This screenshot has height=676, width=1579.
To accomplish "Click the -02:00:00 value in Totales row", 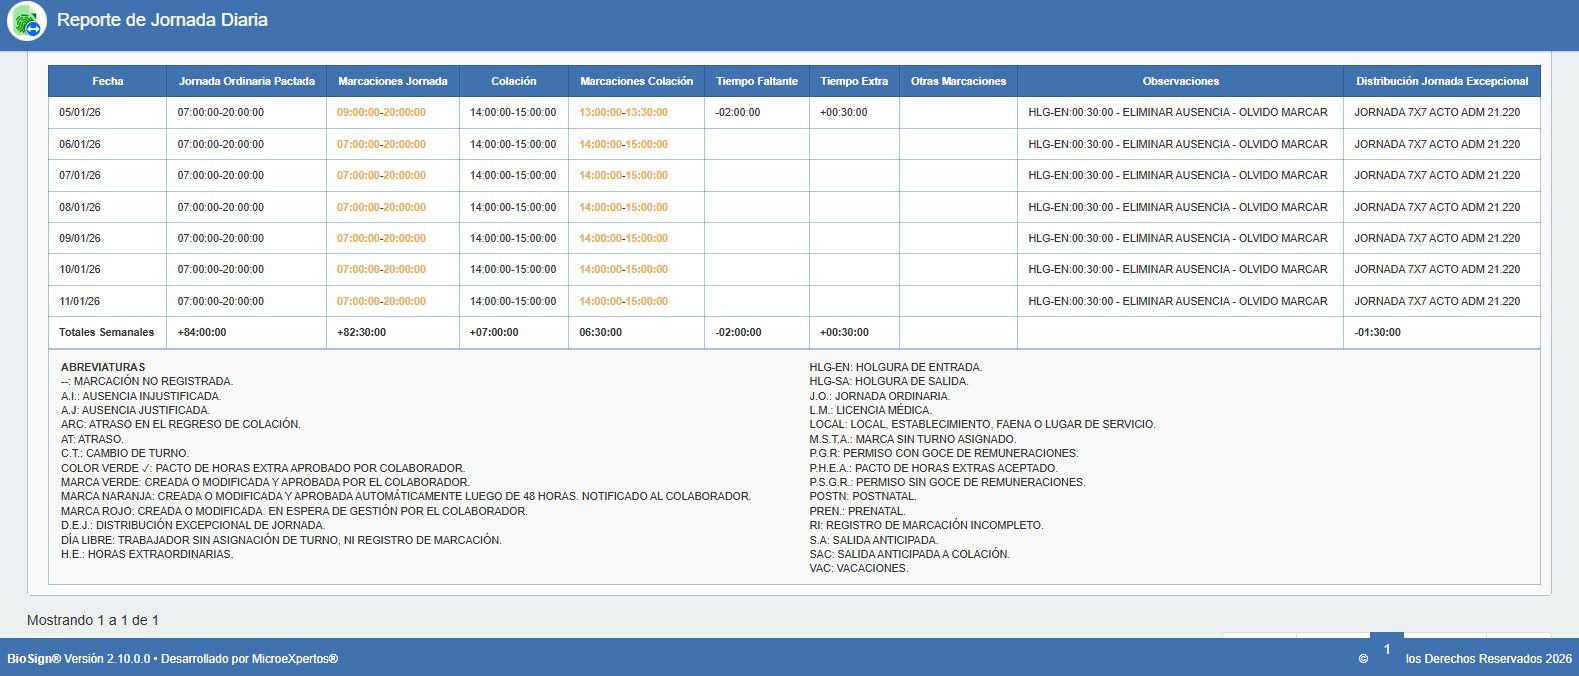I will pos(738,332).
